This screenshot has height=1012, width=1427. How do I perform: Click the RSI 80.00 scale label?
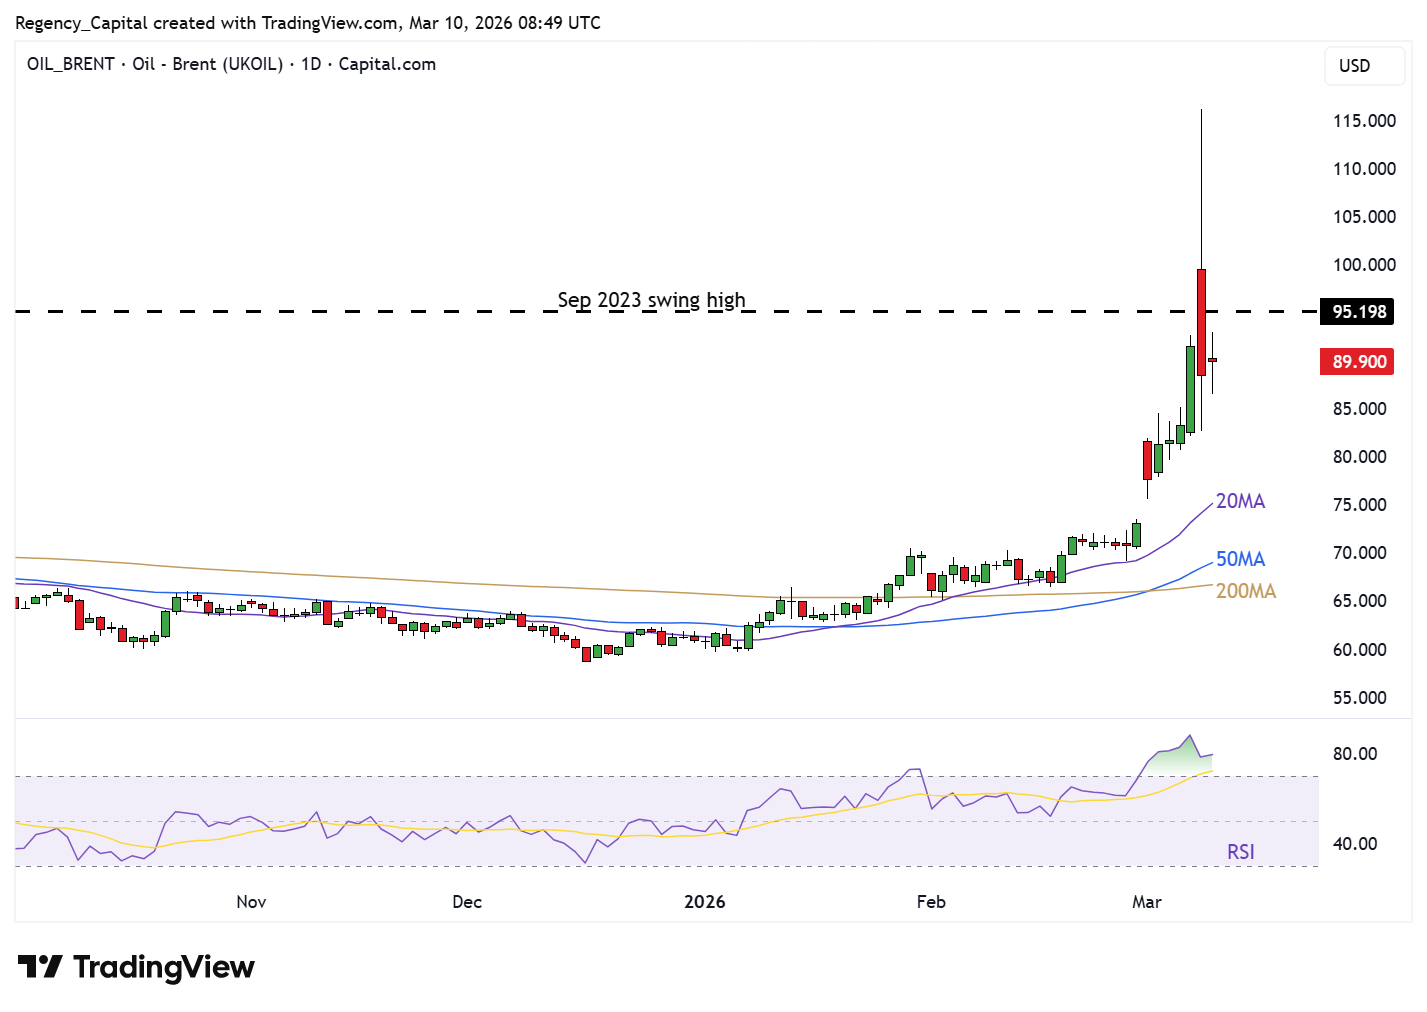point(1355,754)
